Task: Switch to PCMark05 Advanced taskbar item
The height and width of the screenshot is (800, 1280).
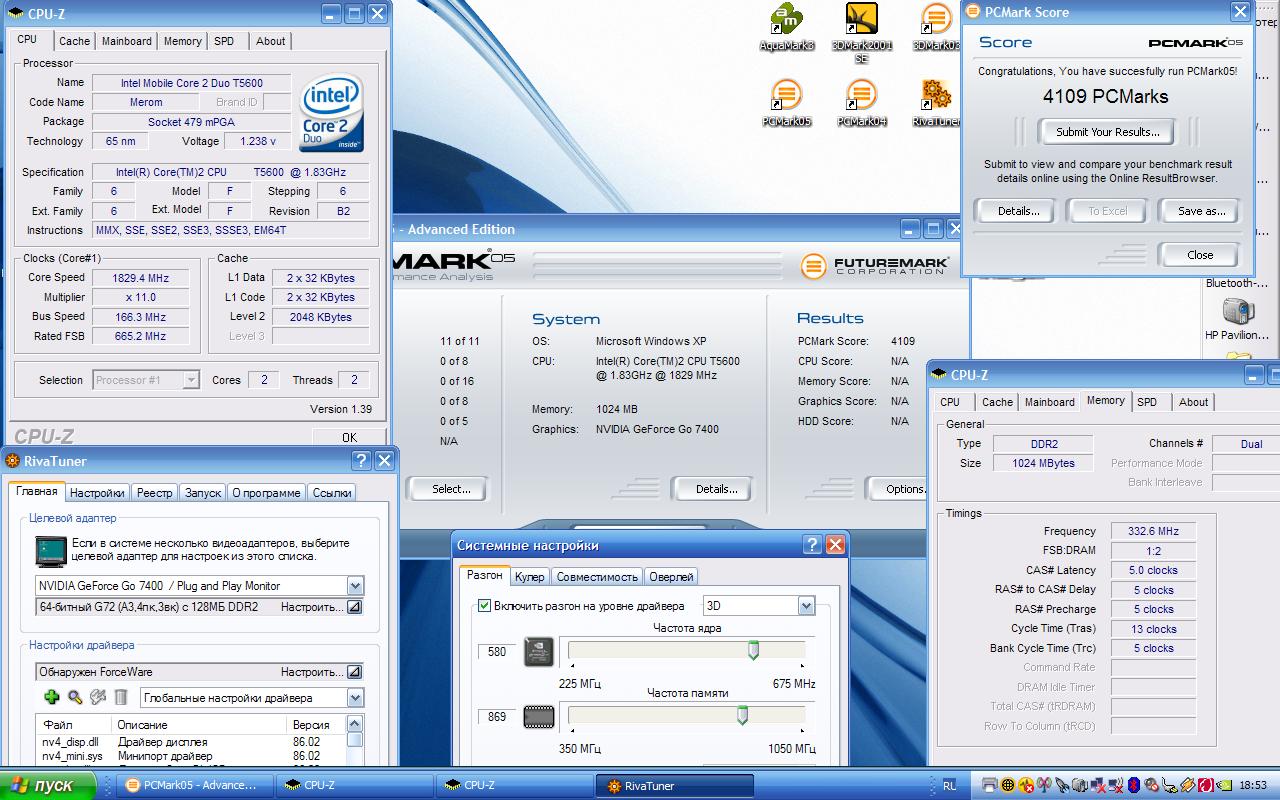Action: coord(195,785)
